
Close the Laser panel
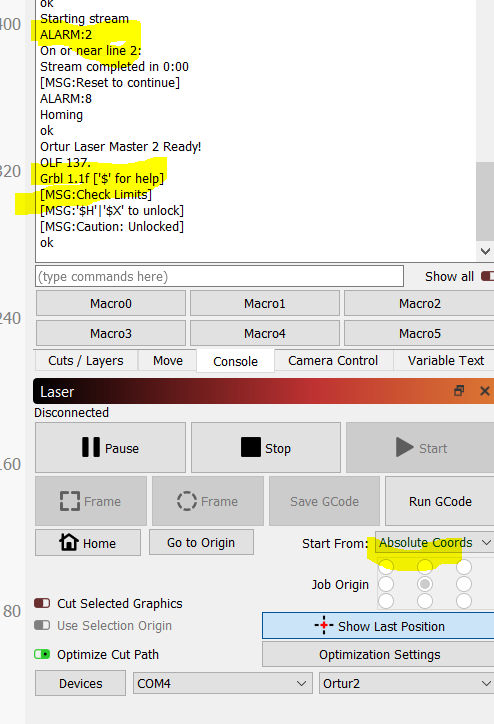coord(484,391)
